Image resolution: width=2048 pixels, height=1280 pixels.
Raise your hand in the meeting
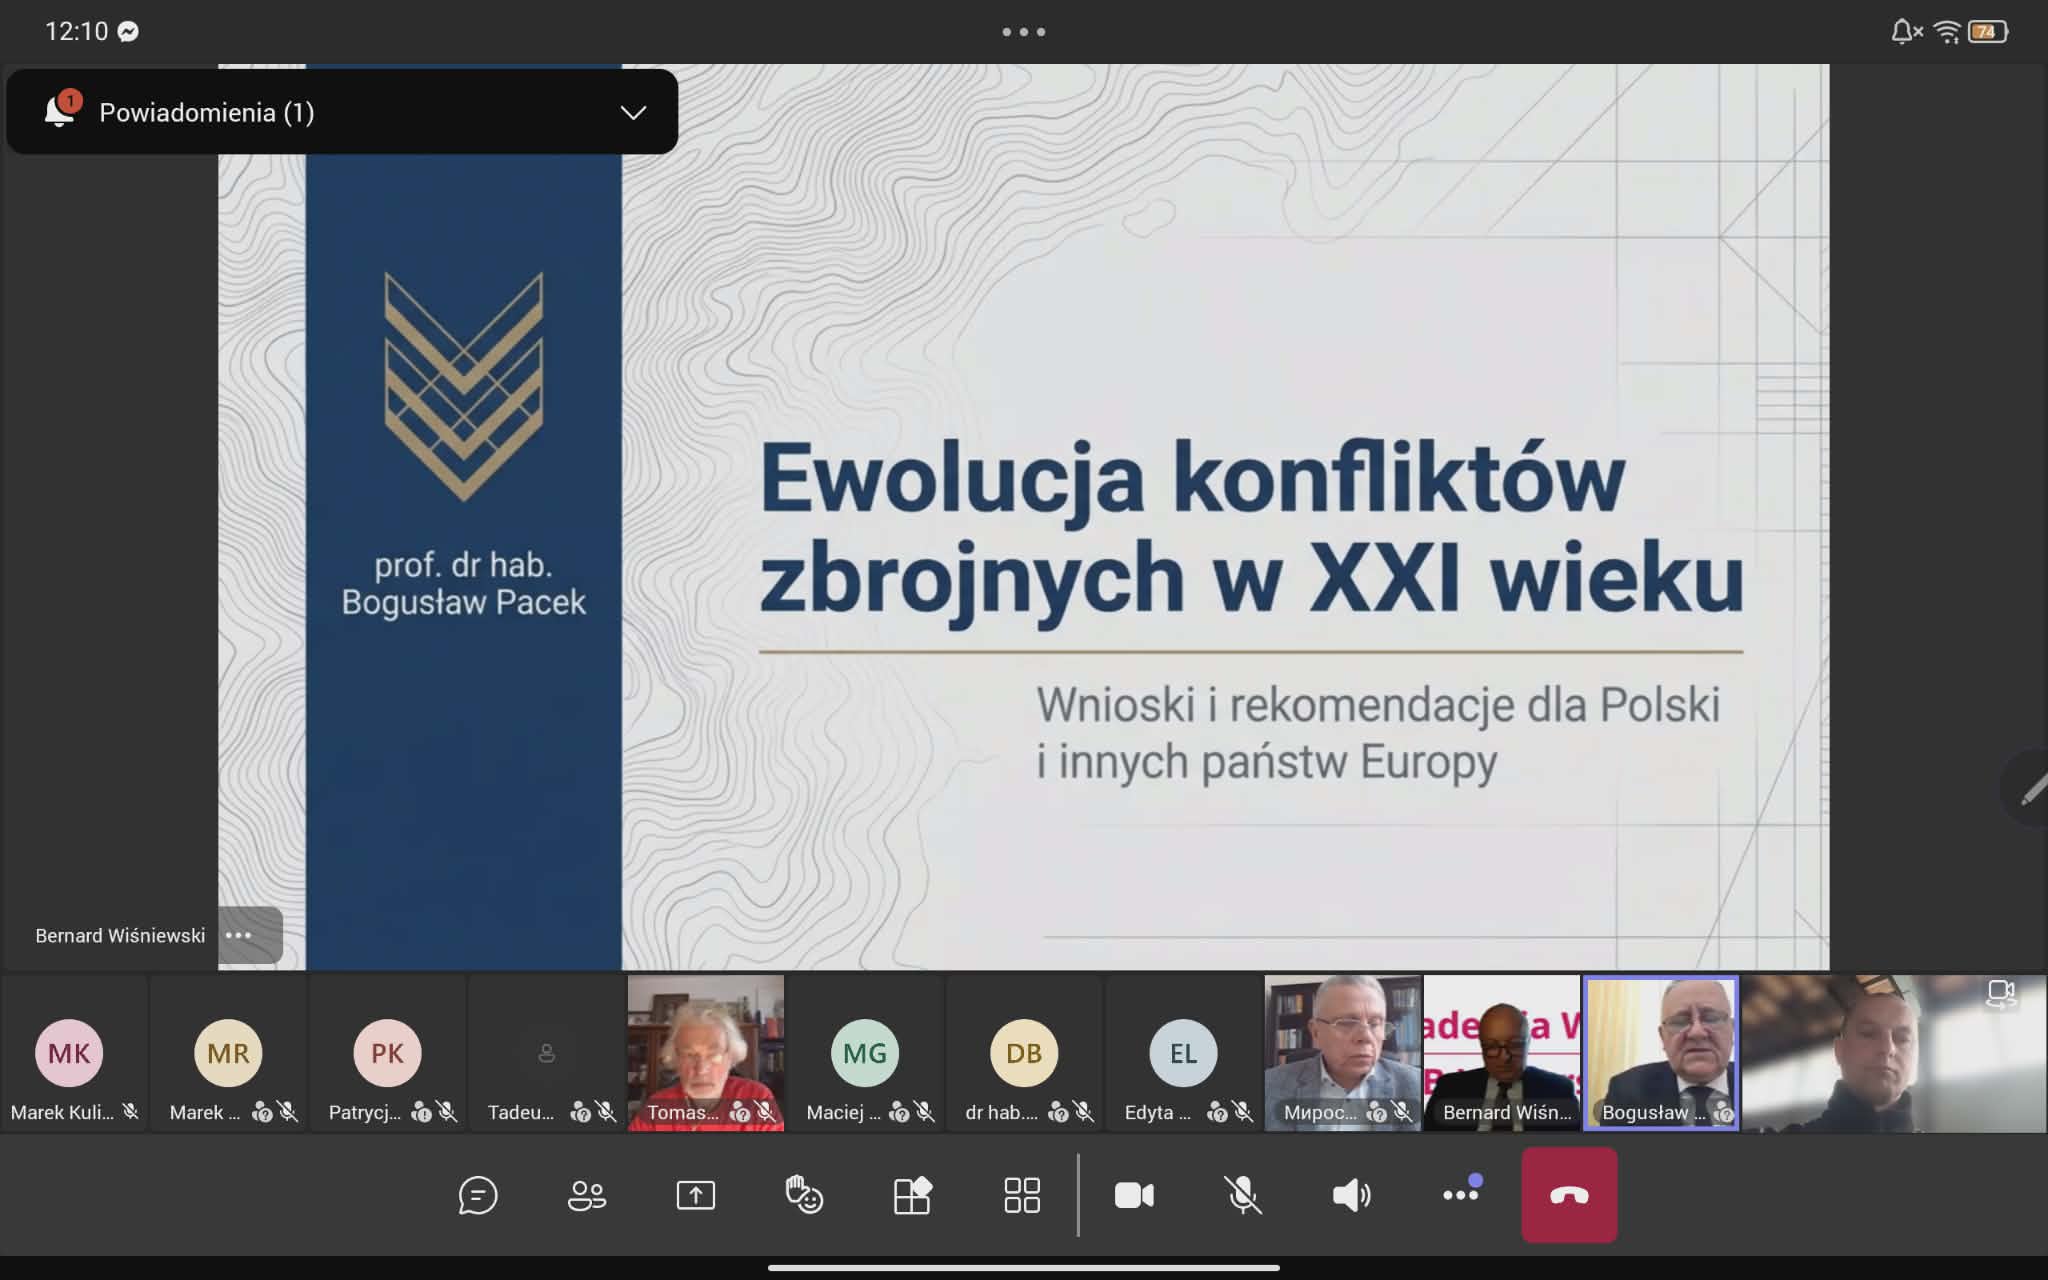pyautogui.click(x=804, y=1194)
